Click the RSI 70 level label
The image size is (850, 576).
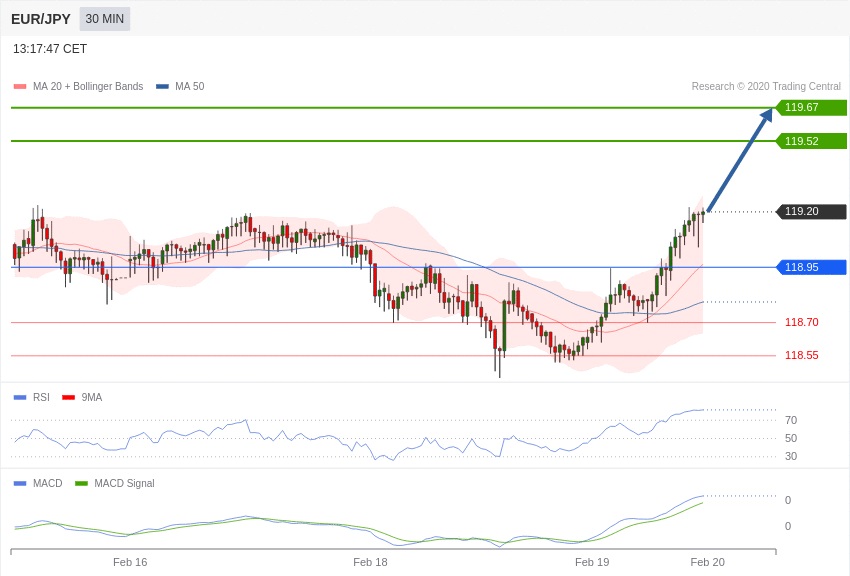pos(791,420)
